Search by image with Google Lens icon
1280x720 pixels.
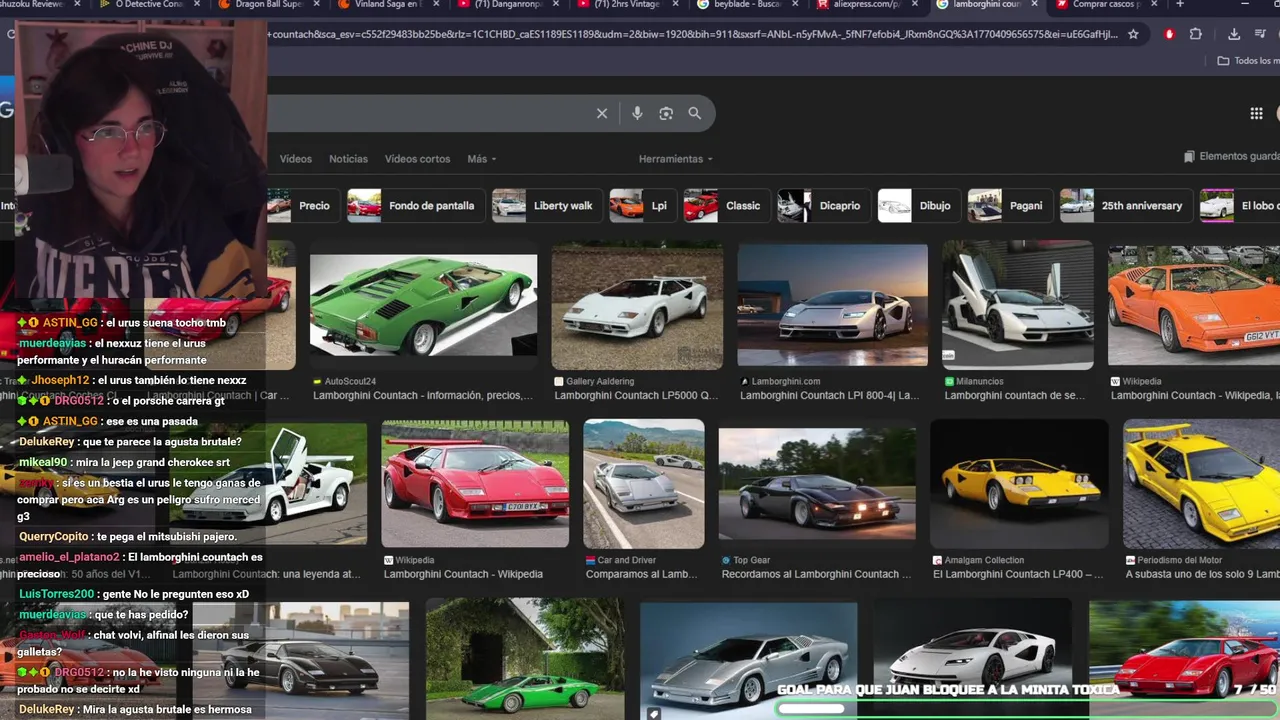[666, 113]
